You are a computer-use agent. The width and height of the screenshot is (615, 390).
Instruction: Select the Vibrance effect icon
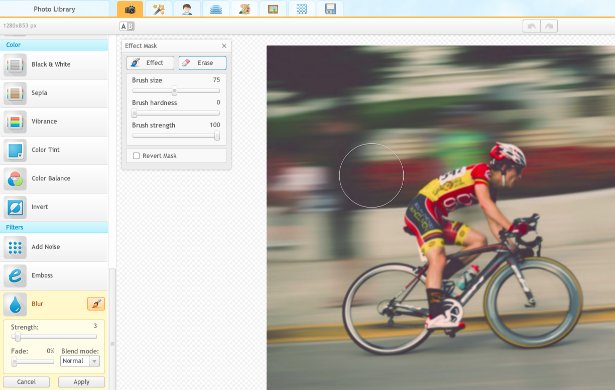[15, 122]
